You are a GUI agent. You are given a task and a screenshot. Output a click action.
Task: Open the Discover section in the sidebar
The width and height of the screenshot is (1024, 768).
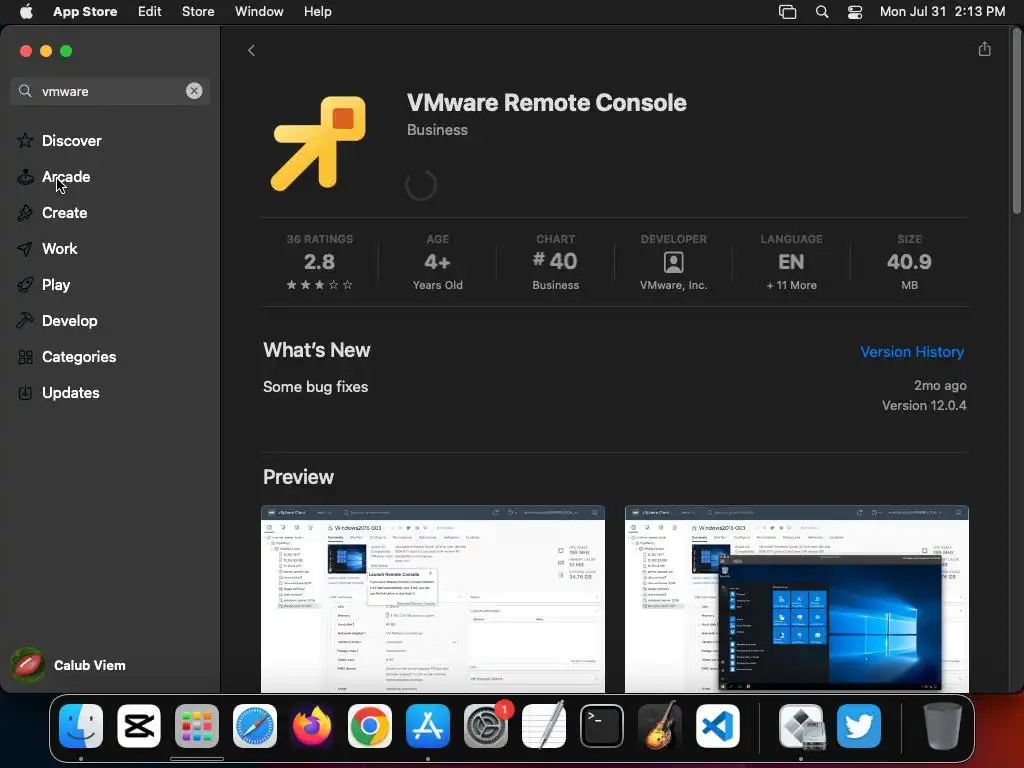[72, 140]
